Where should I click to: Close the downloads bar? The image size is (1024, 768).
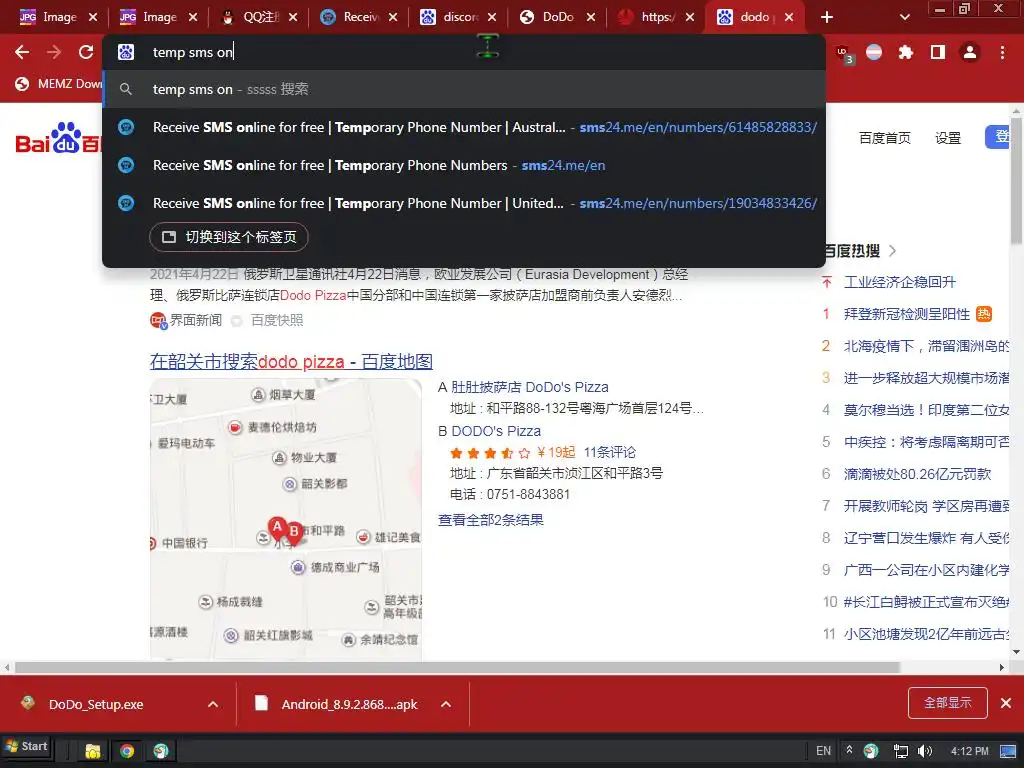pos(1006,703)
